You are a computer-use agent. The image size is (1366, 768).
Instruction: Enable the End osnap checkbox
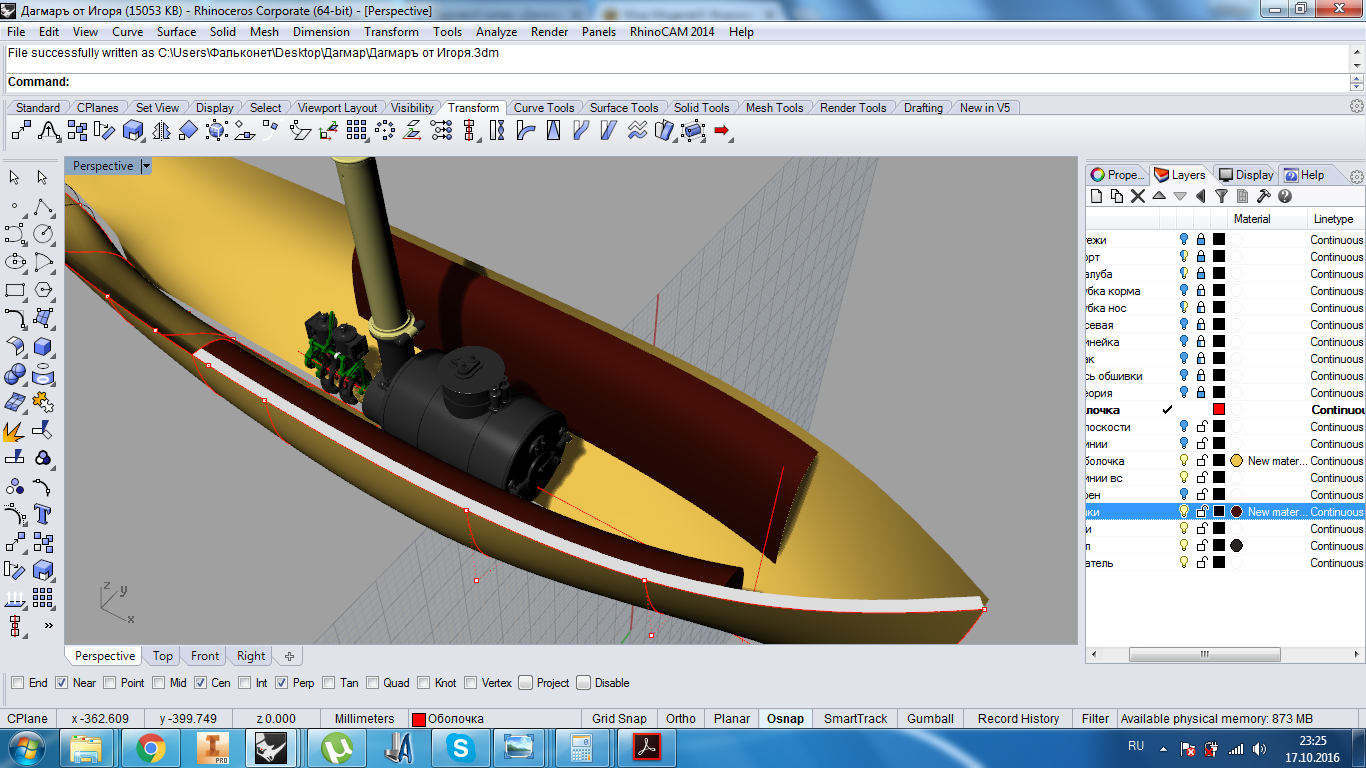[x=17, y=683]
